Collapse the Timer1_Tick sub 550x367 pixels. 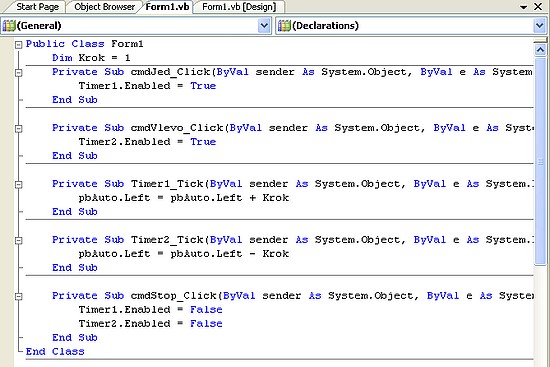click(19, 185)
